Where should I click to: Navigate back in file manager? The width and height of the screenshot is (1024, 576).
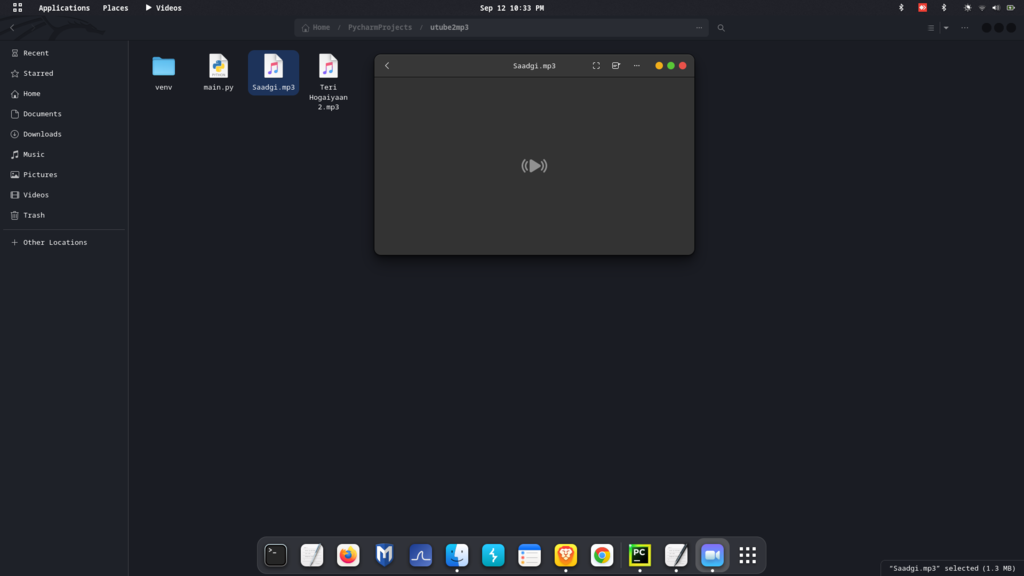(x=12, y=28)
